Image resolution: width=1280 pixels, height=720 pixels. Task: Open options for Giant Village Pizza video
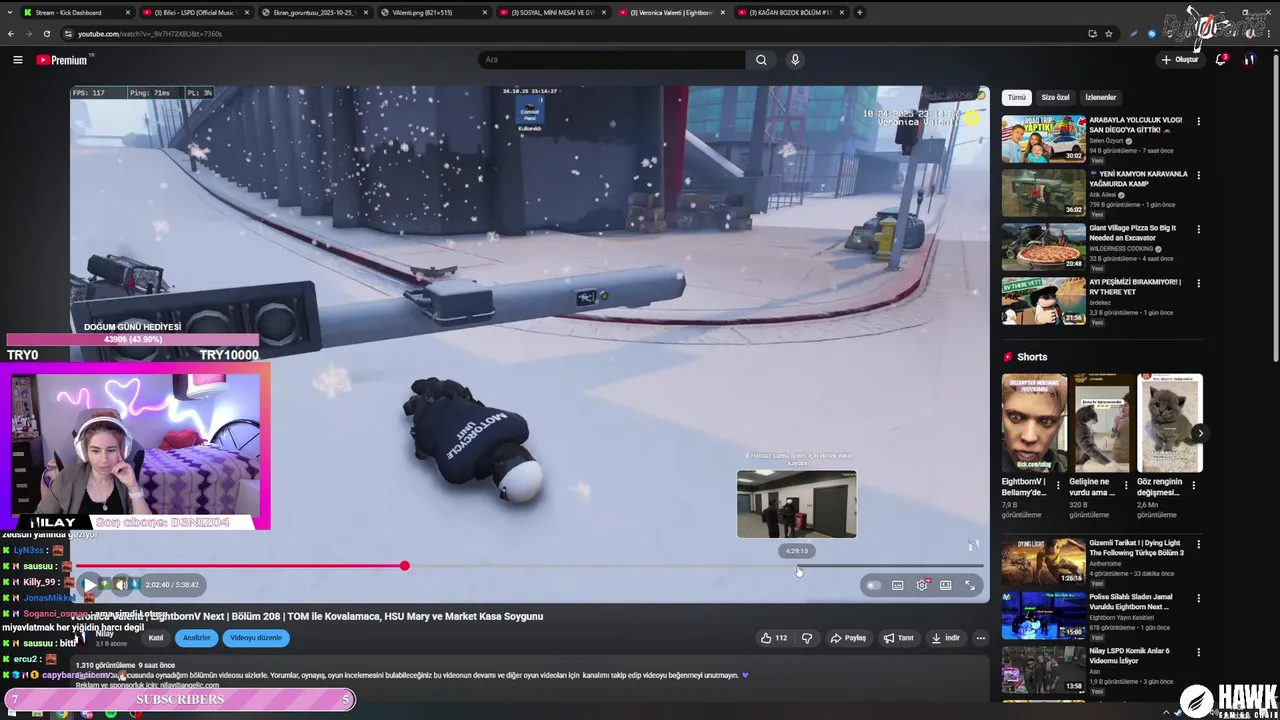(1198, 230)
